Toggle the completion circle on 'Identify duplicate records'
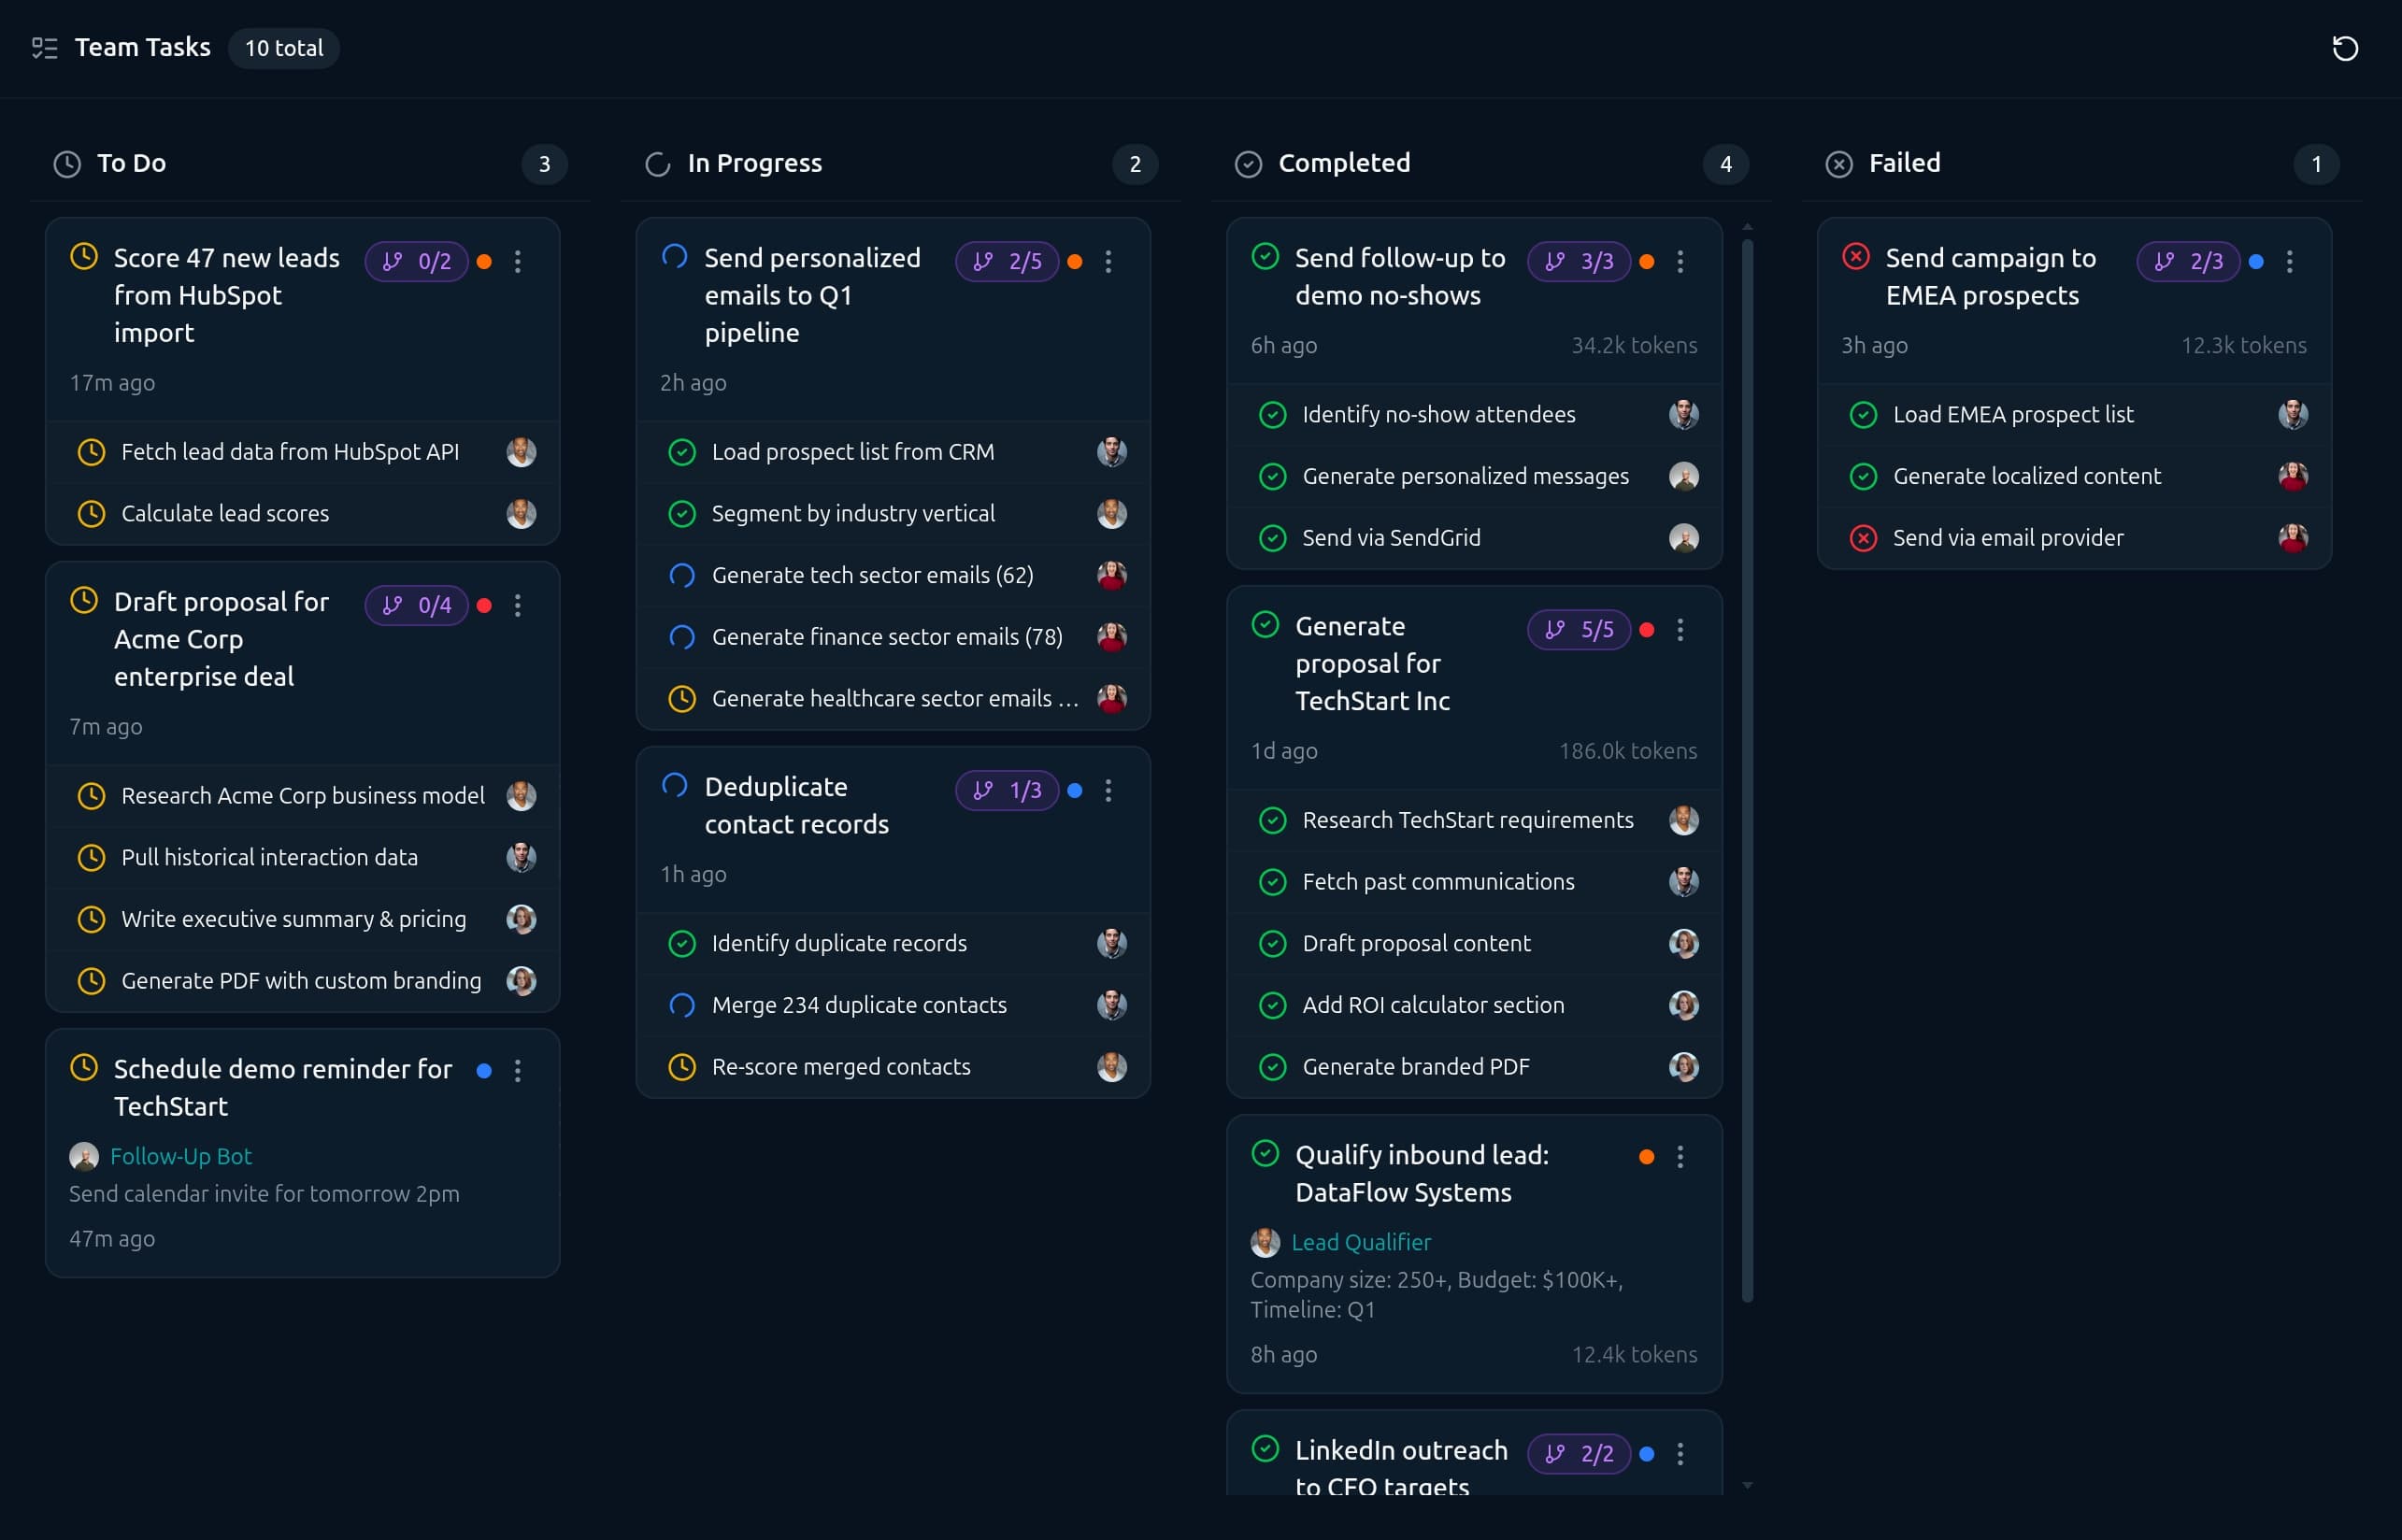The width and height of the screenshot is (2402, 1540). click(x=682, y=943)
